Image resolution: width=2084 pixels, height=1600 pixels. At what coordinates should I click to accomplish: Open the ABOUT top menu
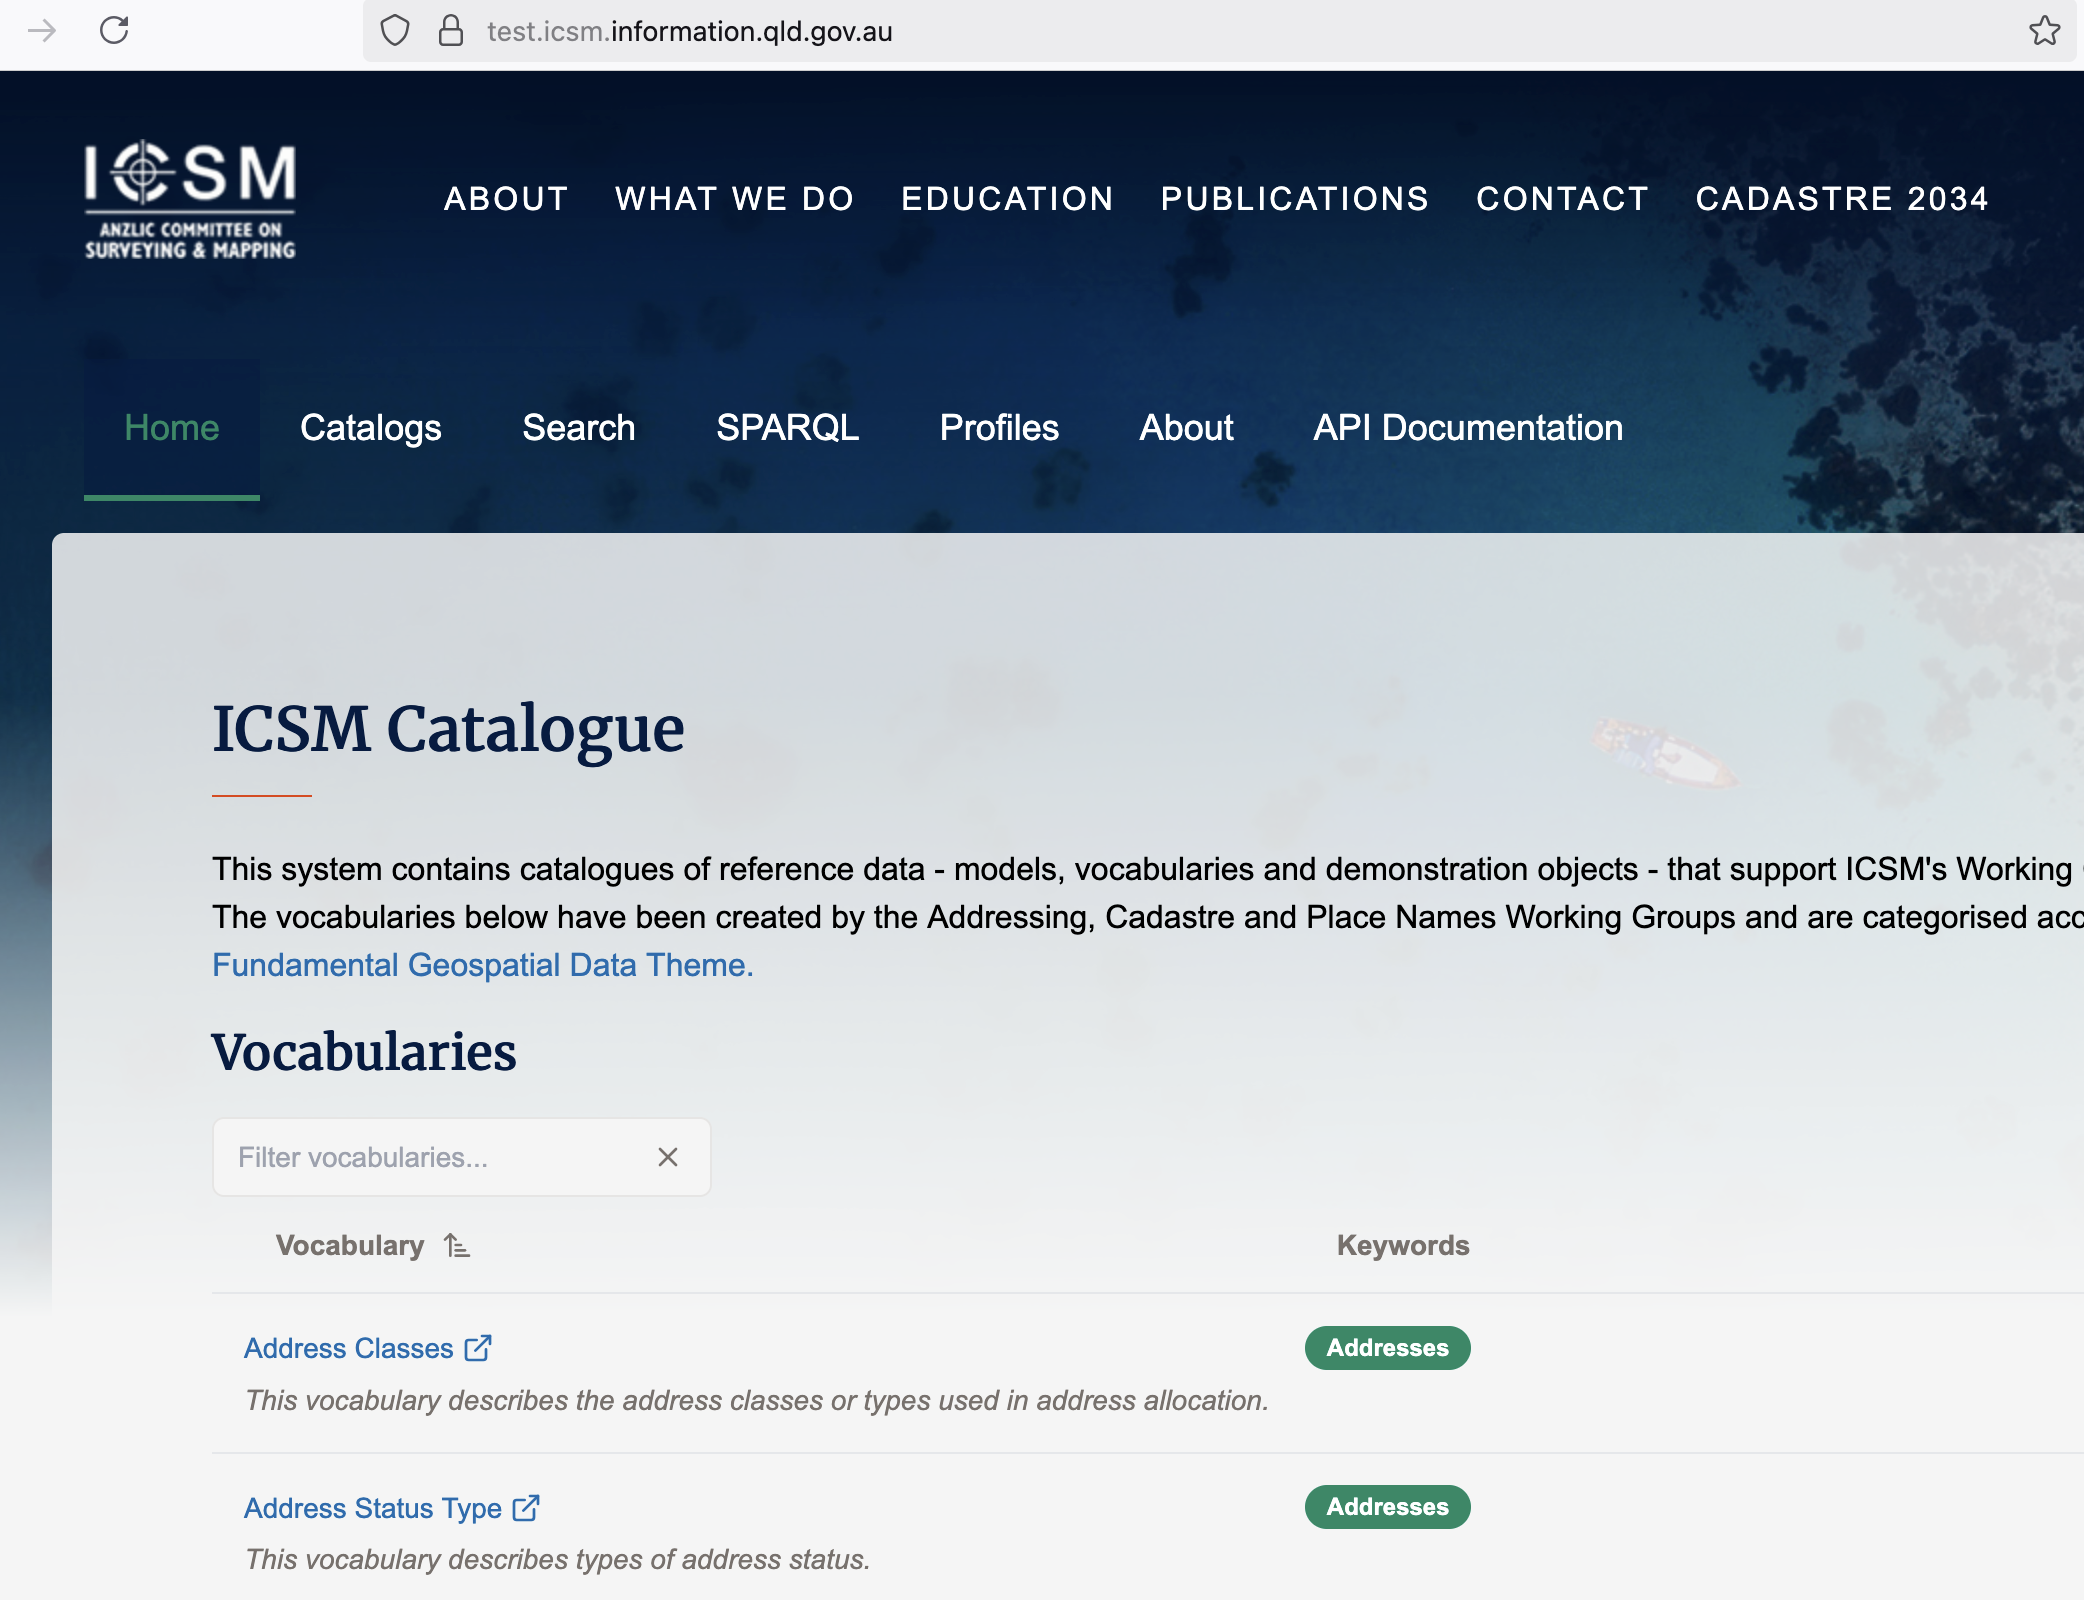506,199
